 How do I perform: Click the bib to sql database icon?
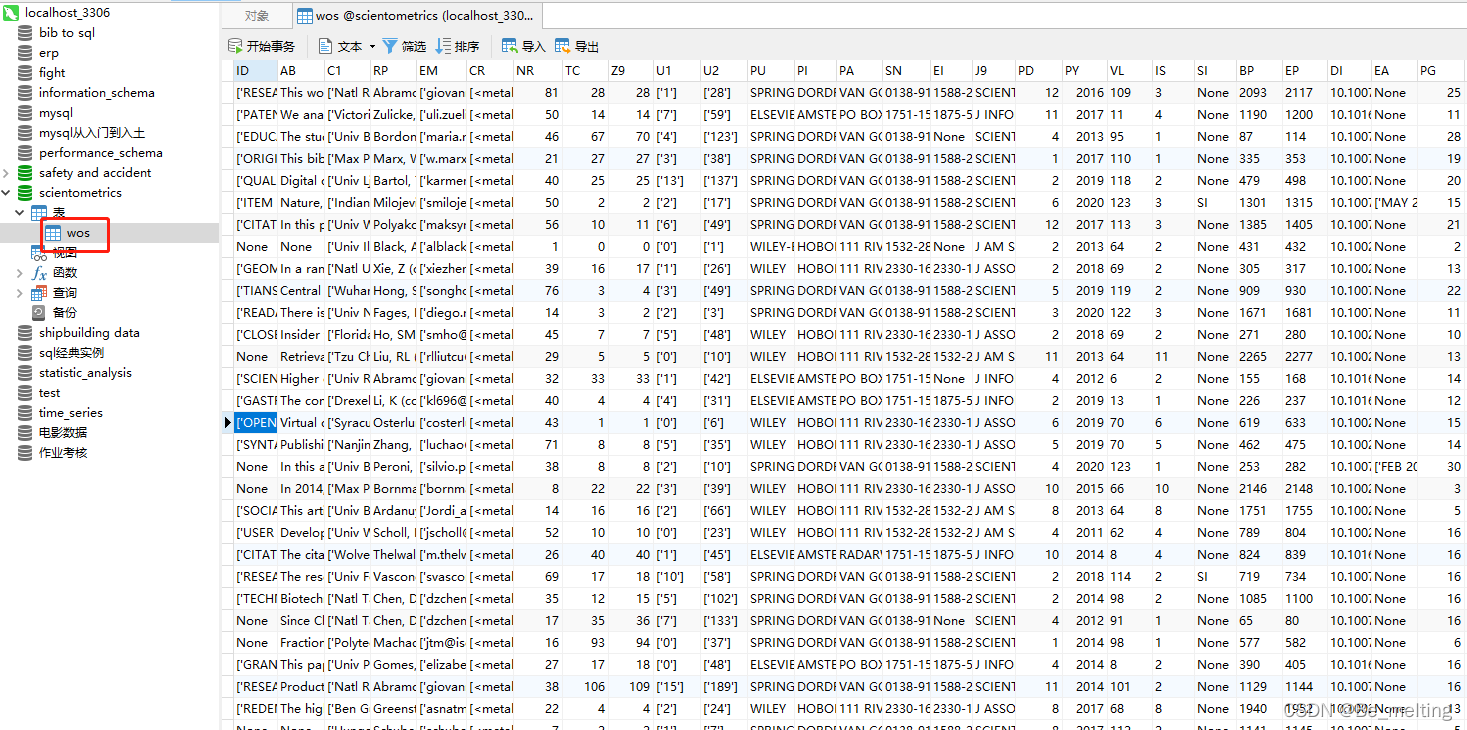25,33
